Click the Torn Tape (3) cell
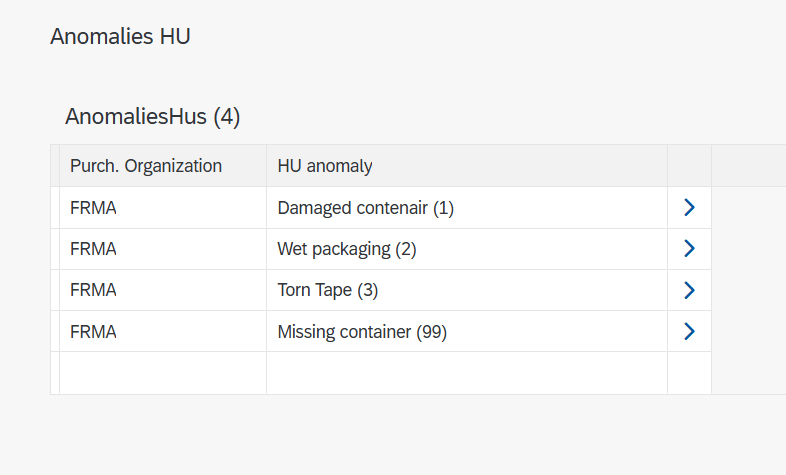 pos(327,290)
